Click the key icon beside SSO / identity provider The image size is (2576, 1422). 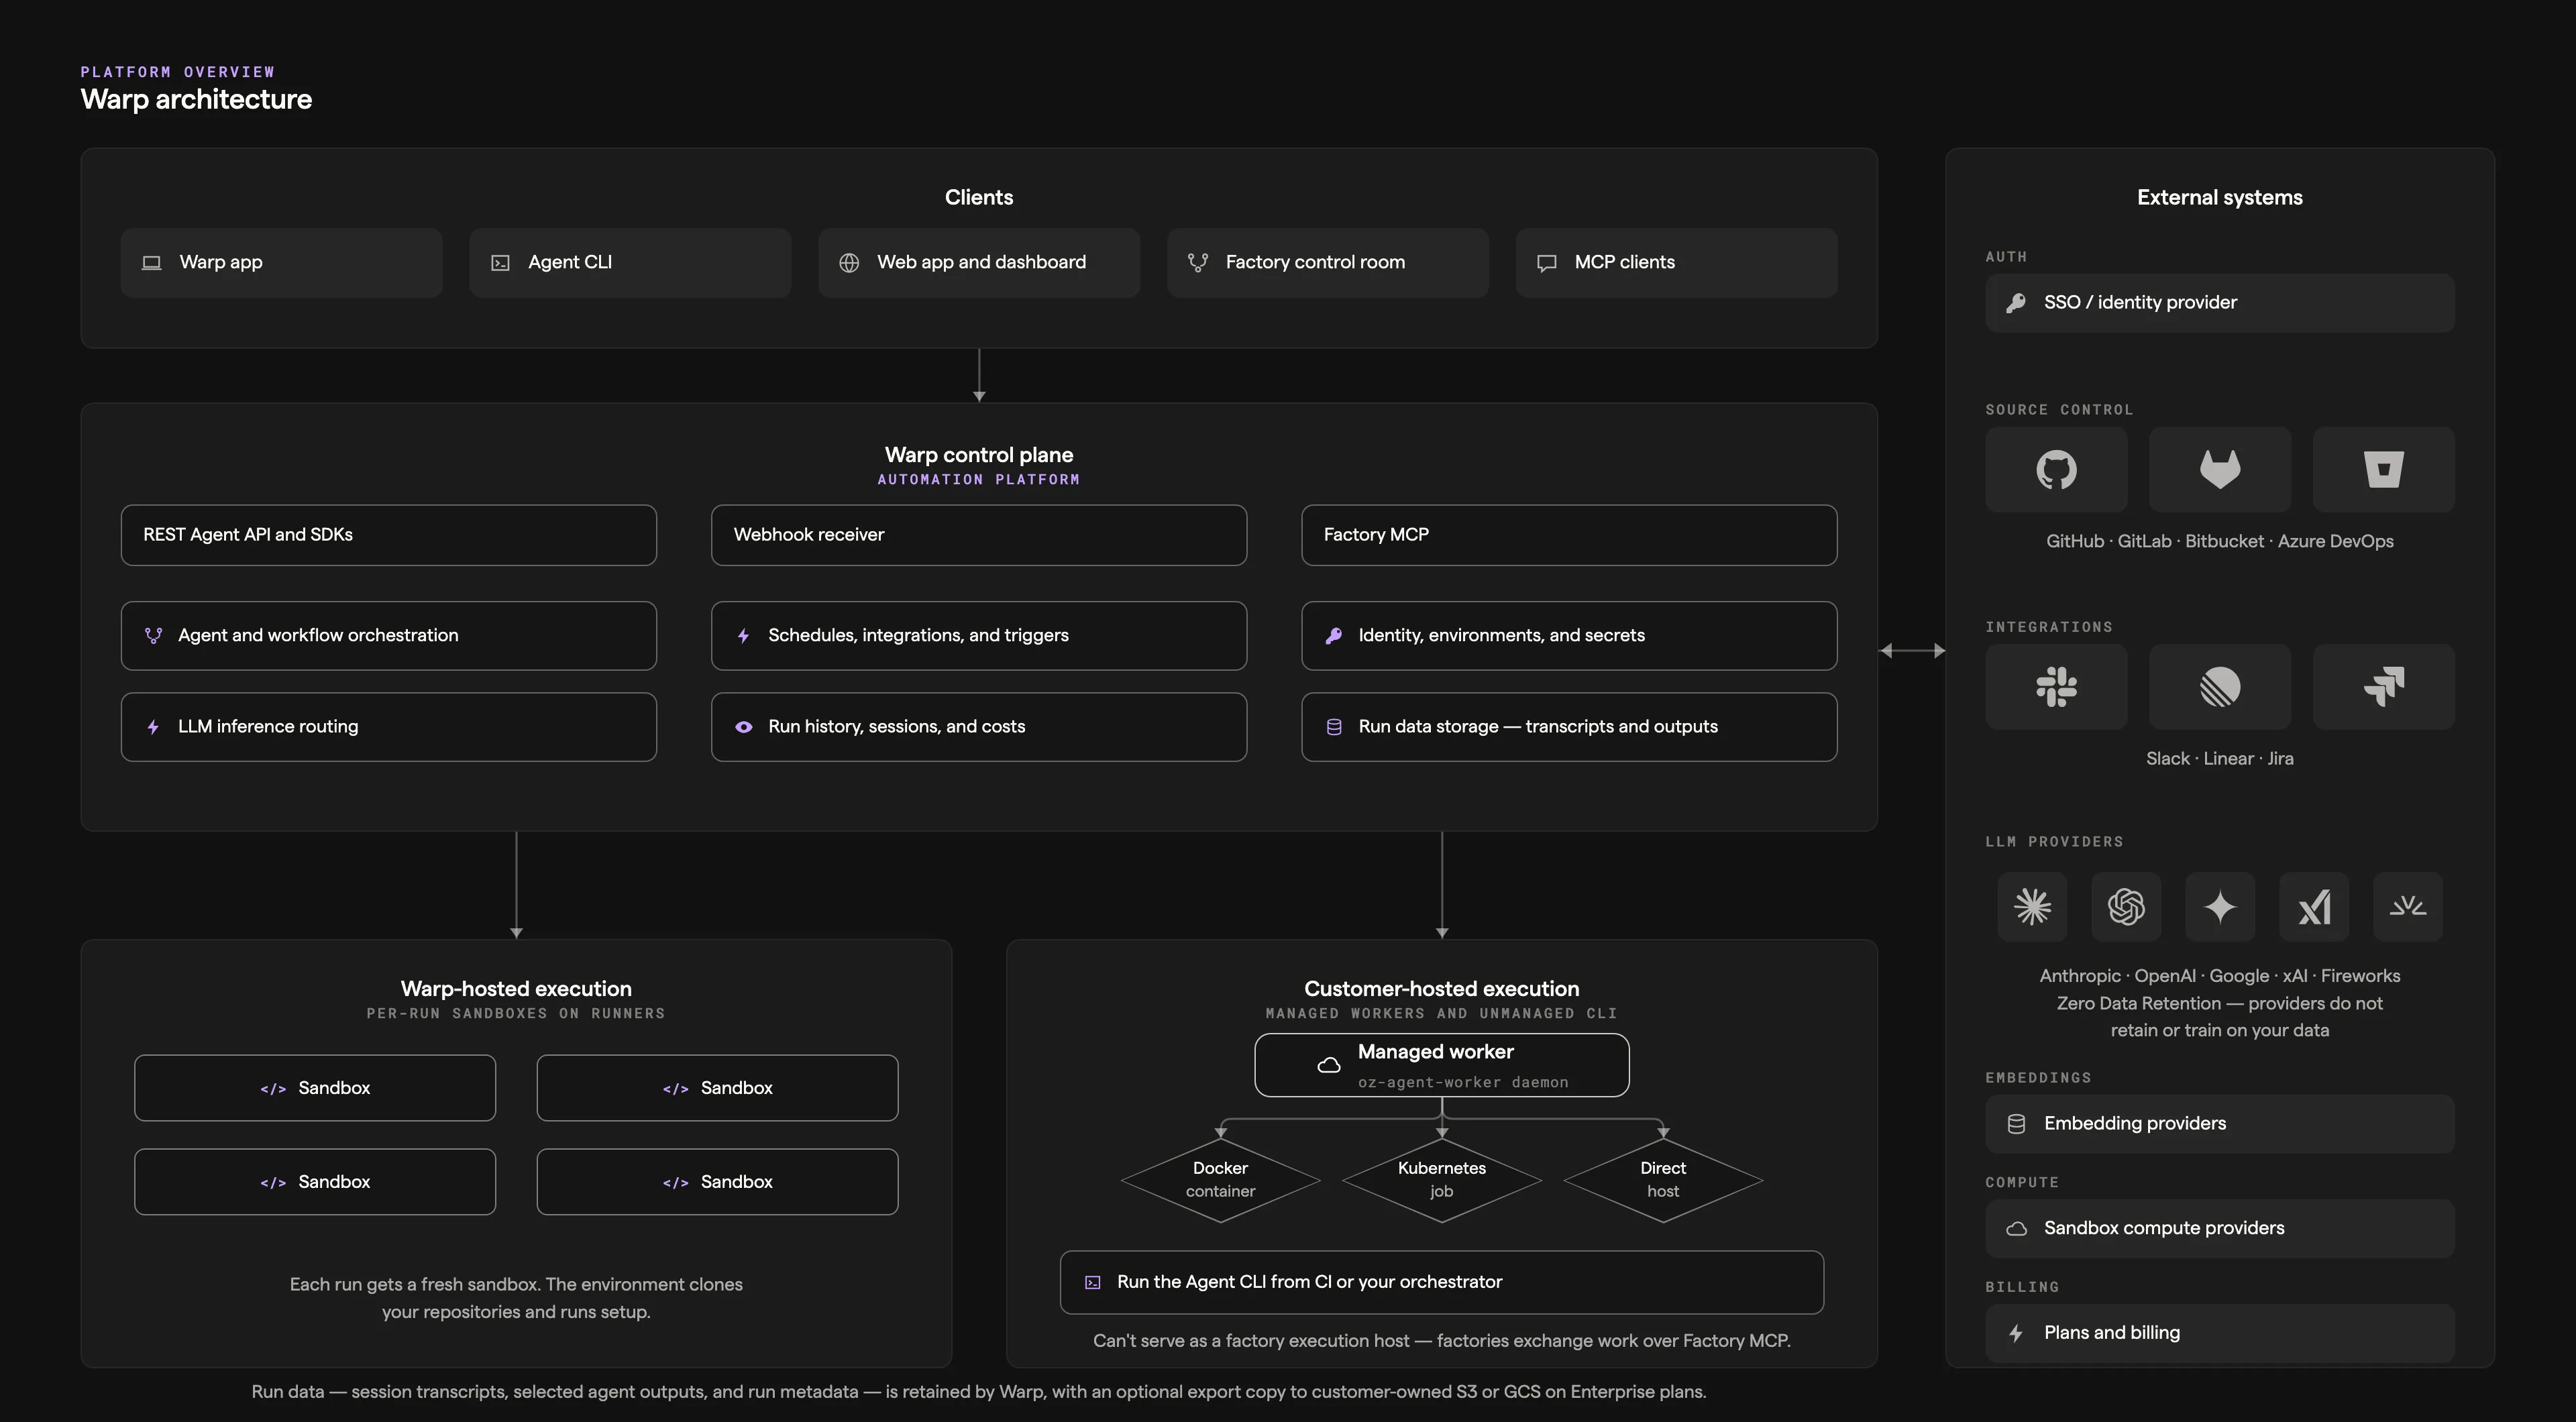point(2016,303)
